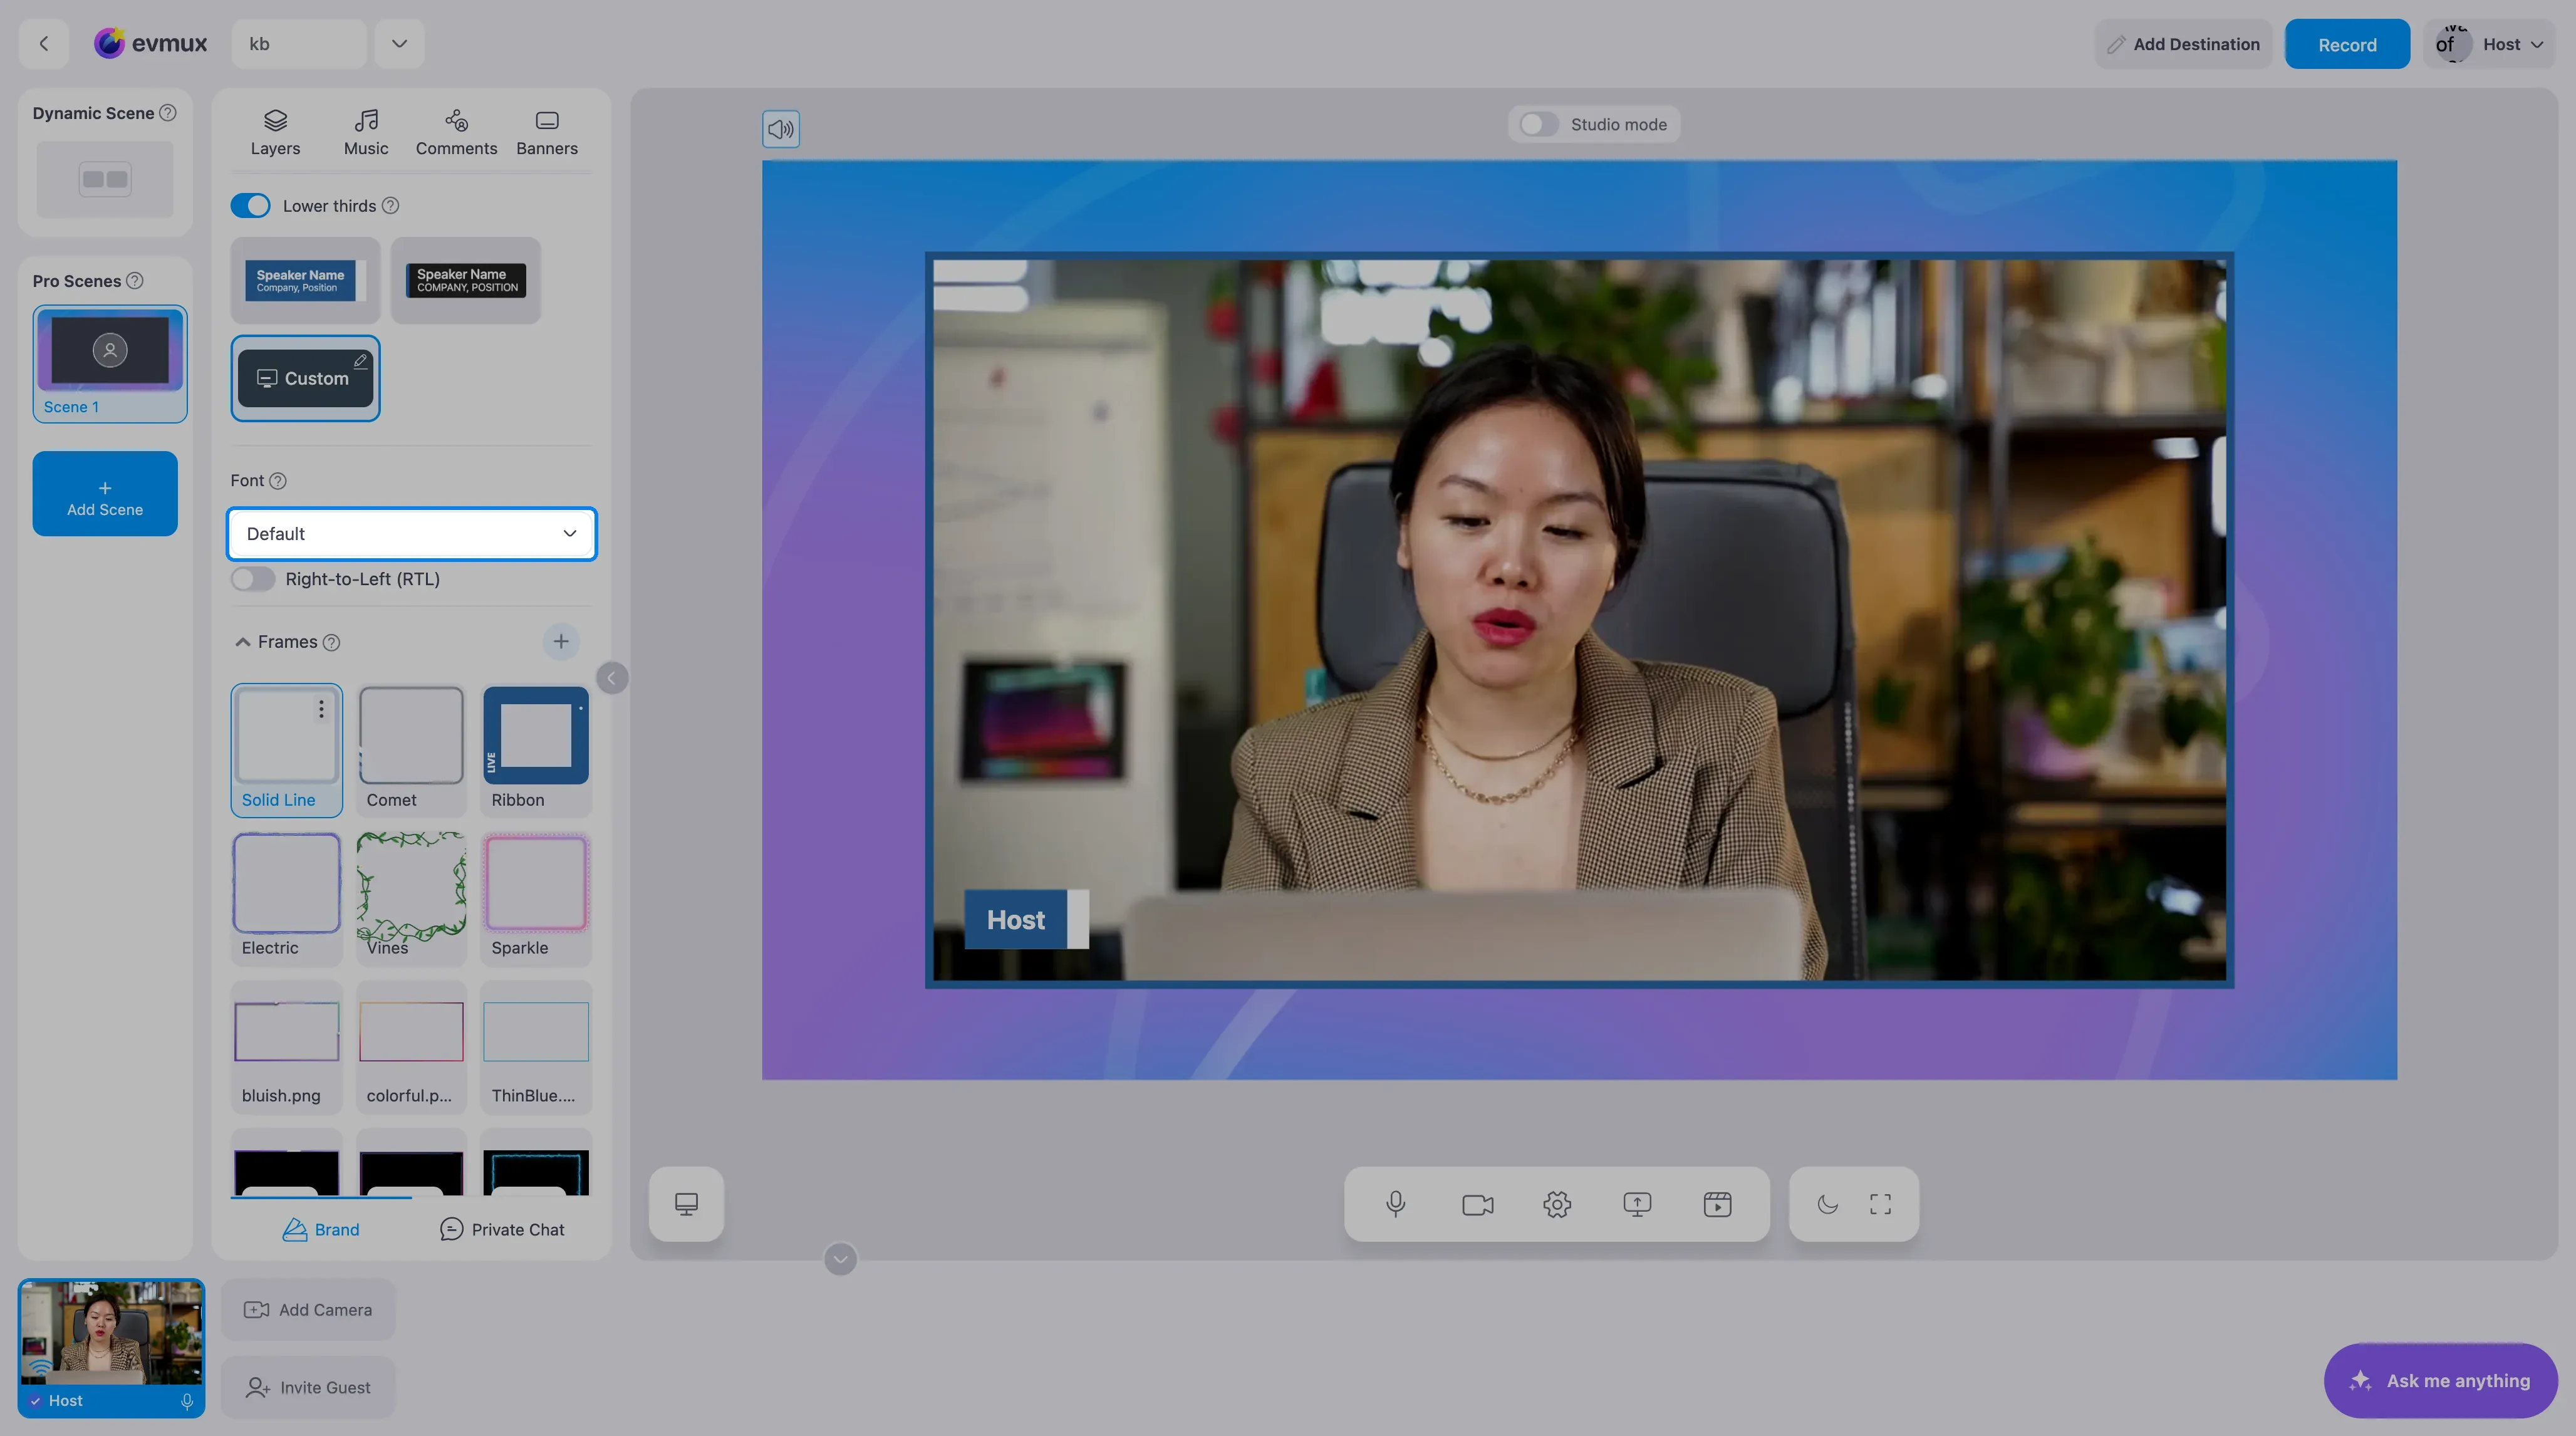Enable Right-to-Left (RTL) toggle
The height and width of the screenshot is (1436, 2576).
252,579
